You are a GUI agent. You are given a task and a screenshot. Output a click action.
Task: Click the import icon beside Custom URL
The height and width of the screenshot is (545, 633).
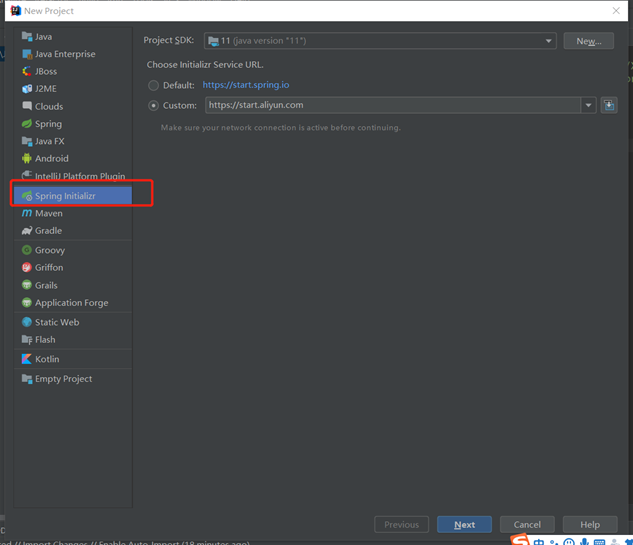click(x=609, y=105)
